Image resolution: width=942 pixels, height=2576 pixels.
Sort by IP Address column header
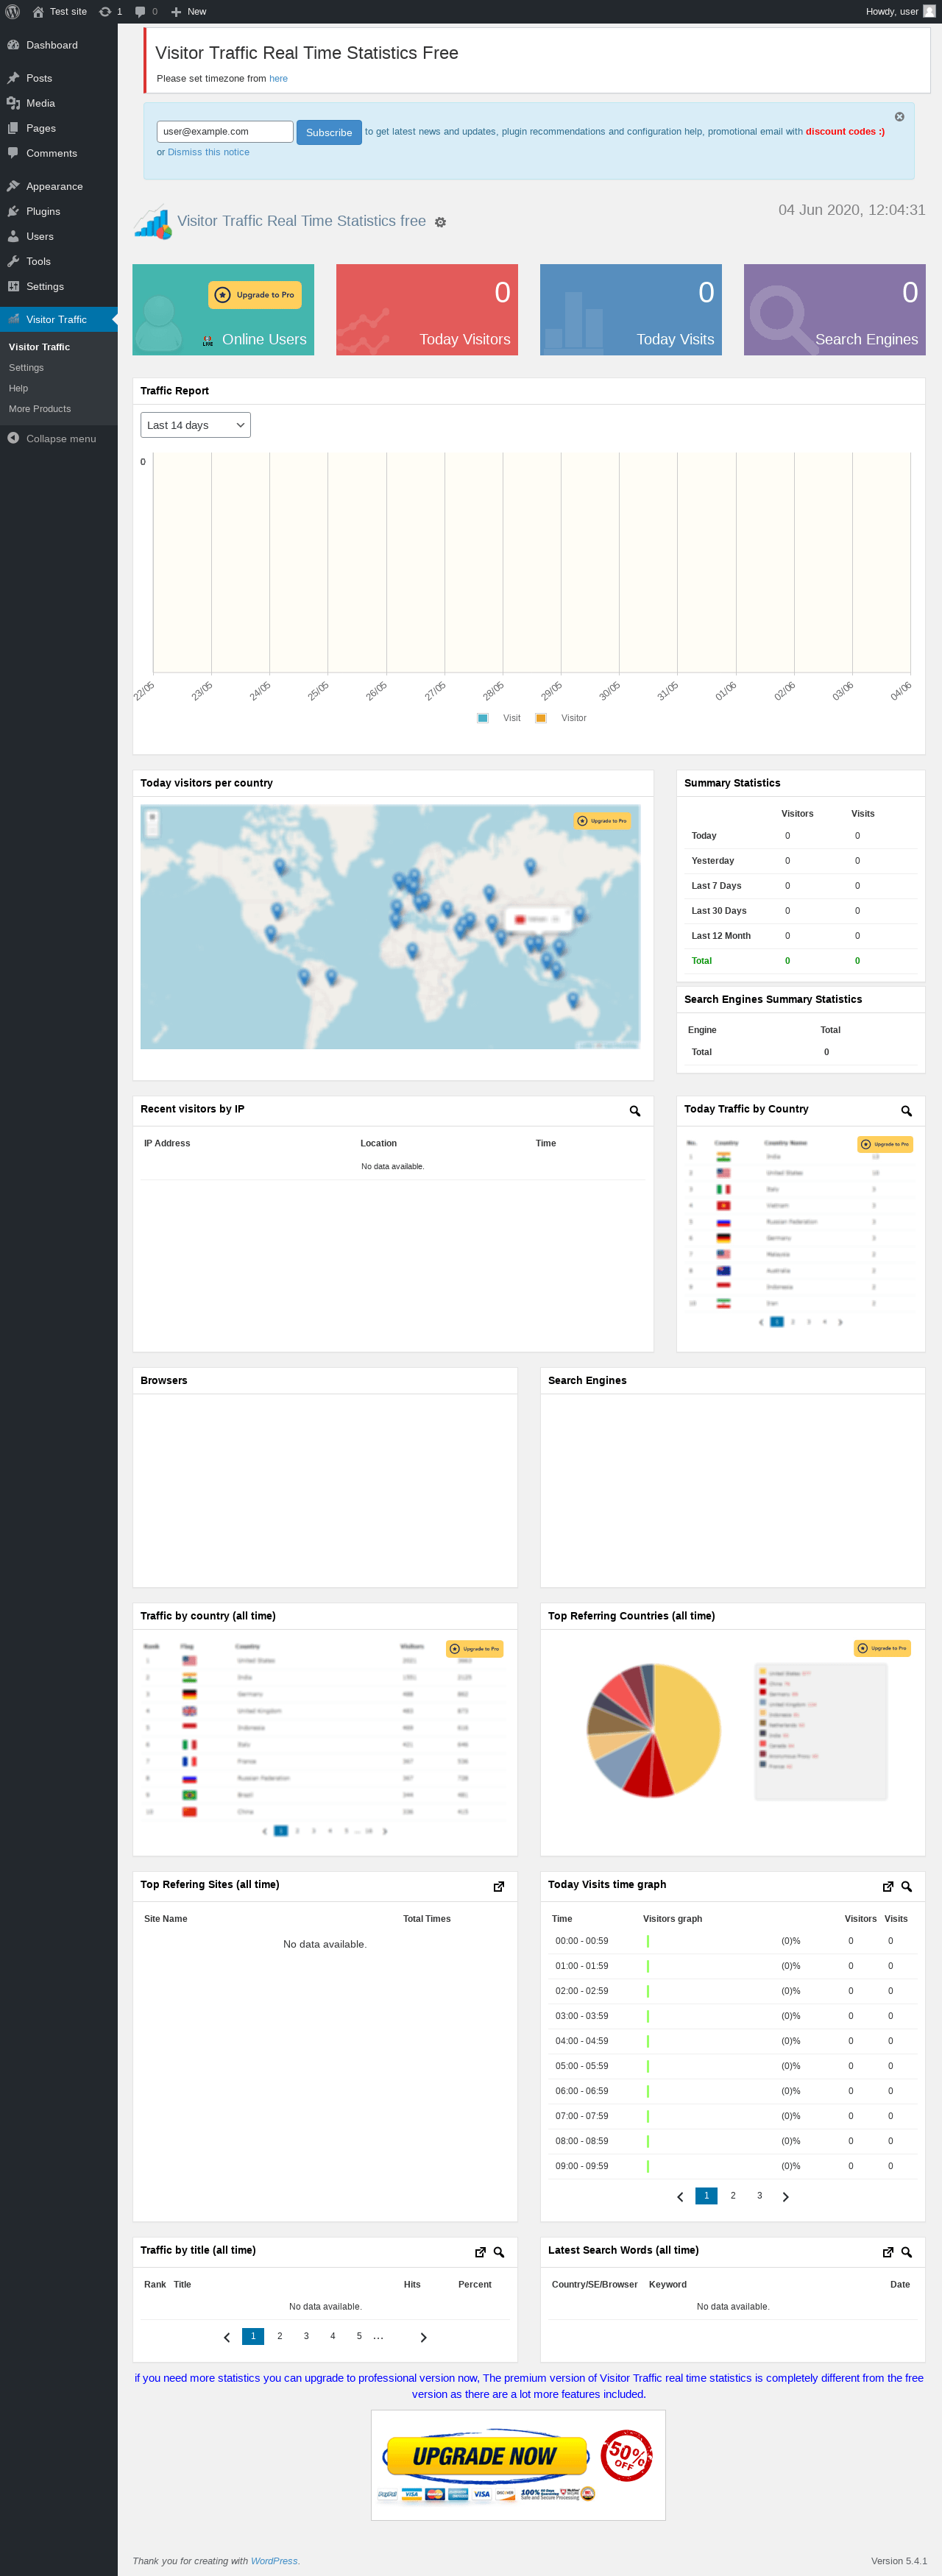point(167,1143)
